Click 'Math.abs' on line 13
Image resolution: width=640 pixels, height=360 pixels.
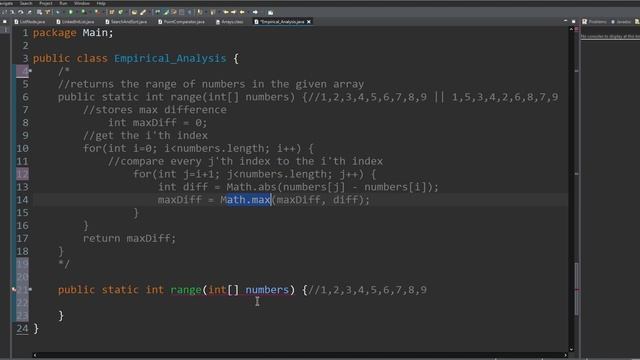(251, 187)
